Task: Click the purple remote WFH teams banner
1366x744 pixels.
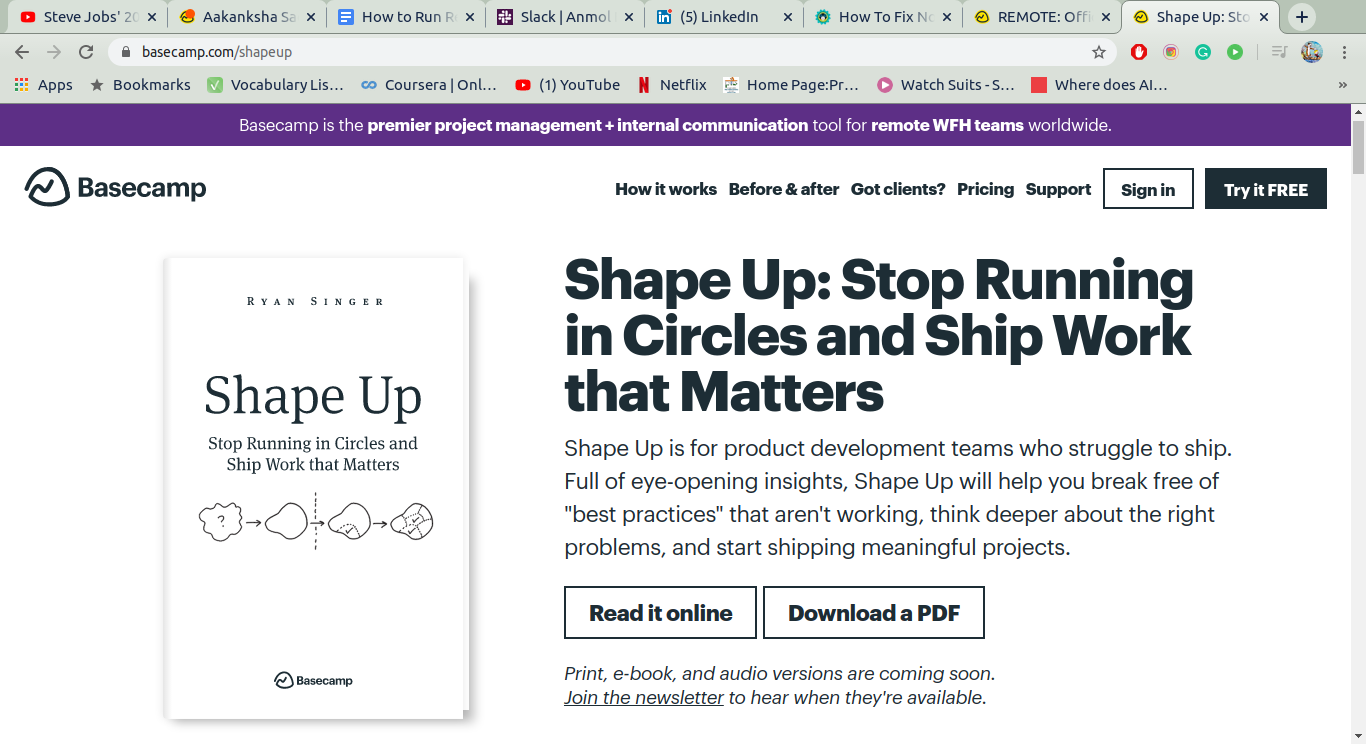Action: coord(675,125)
